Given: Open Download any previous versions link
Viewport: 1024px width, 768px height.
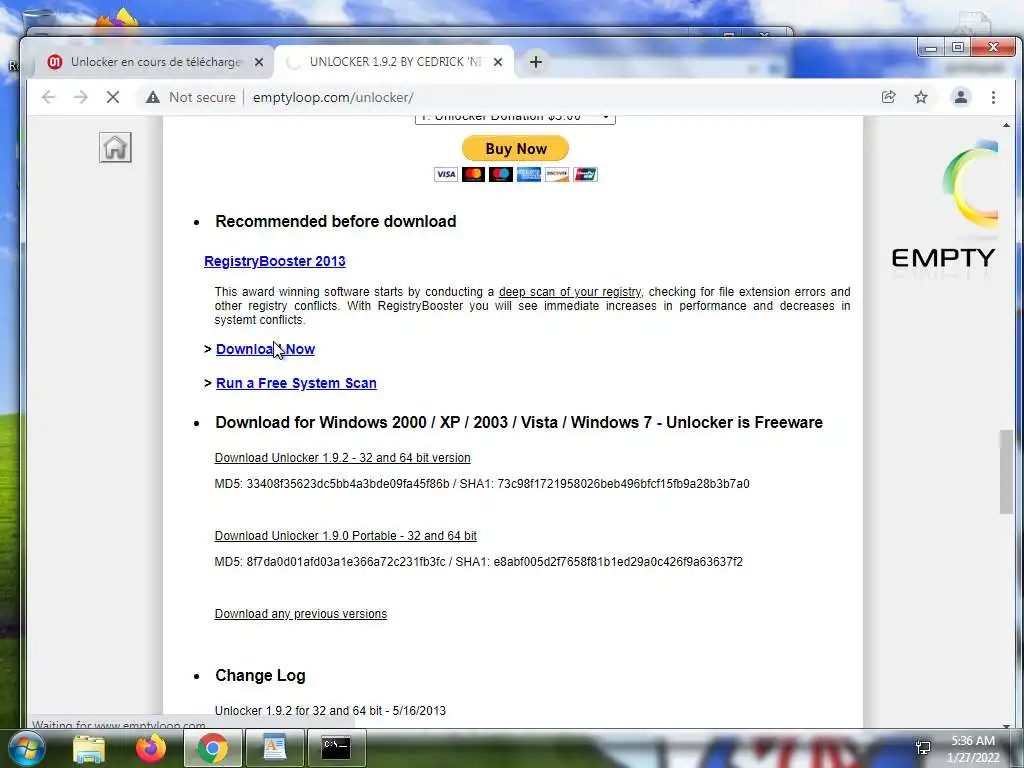Looking at the screenshot, I should pos(300,614).
